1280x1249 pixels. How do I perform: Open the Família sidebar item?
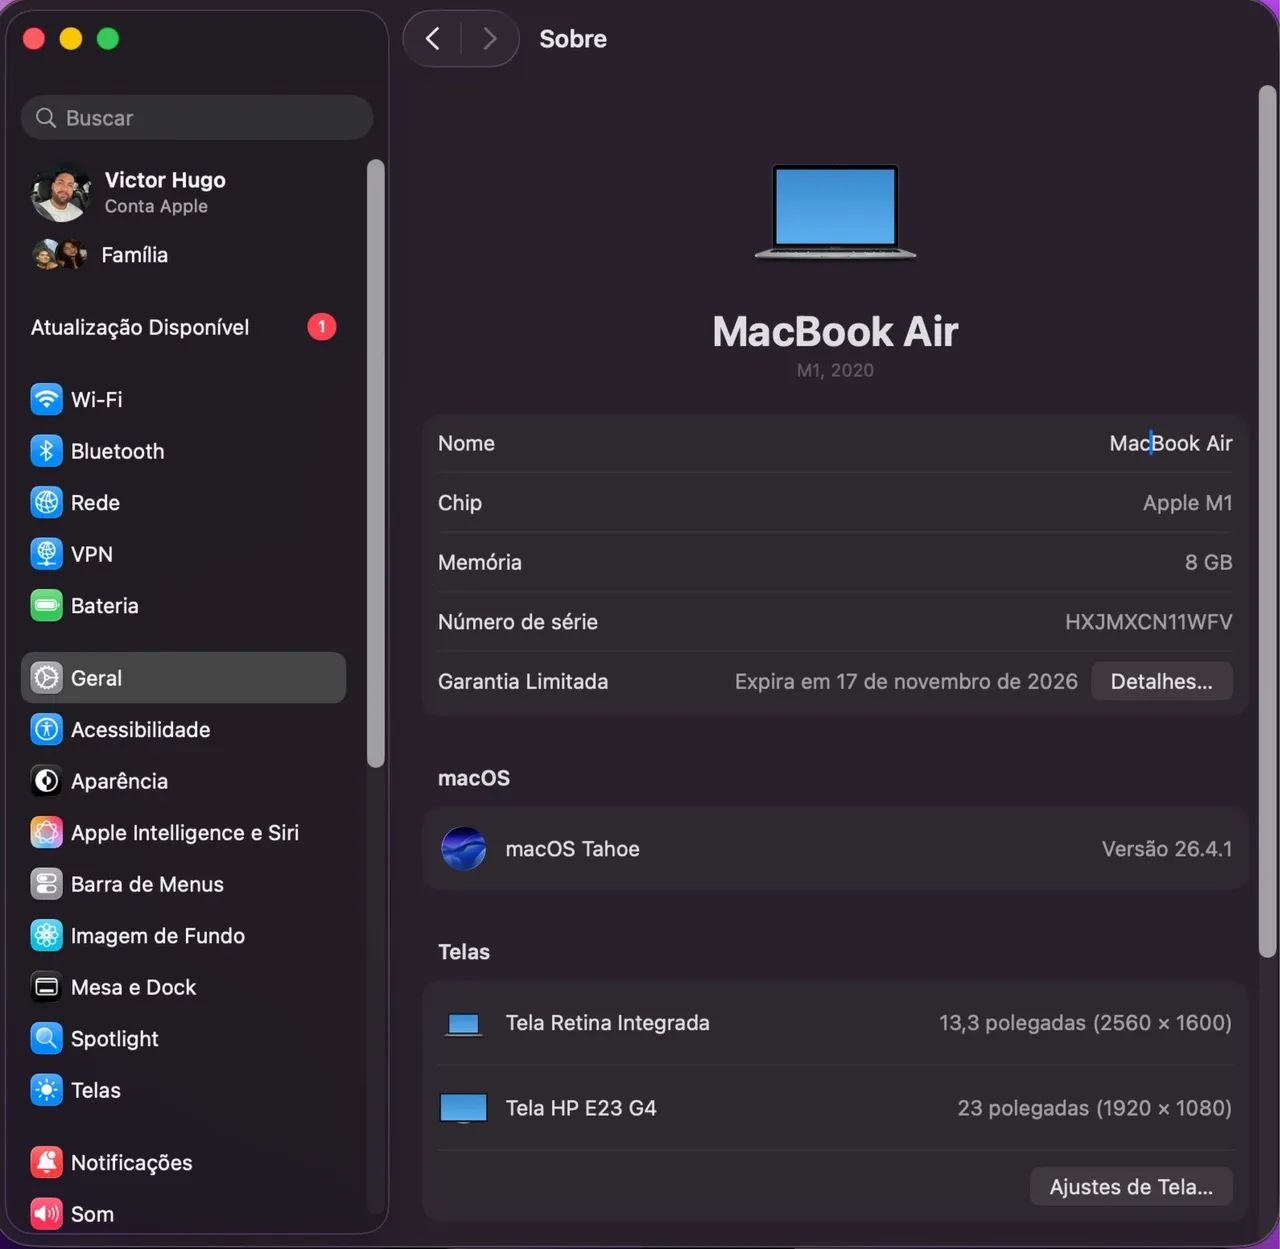[x=184, y=255]
